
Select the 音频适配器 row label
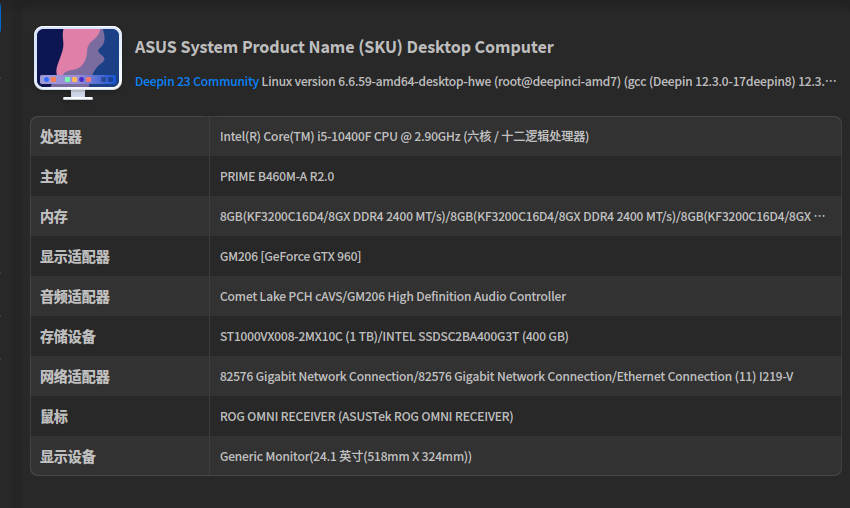(x=75, y=297)
